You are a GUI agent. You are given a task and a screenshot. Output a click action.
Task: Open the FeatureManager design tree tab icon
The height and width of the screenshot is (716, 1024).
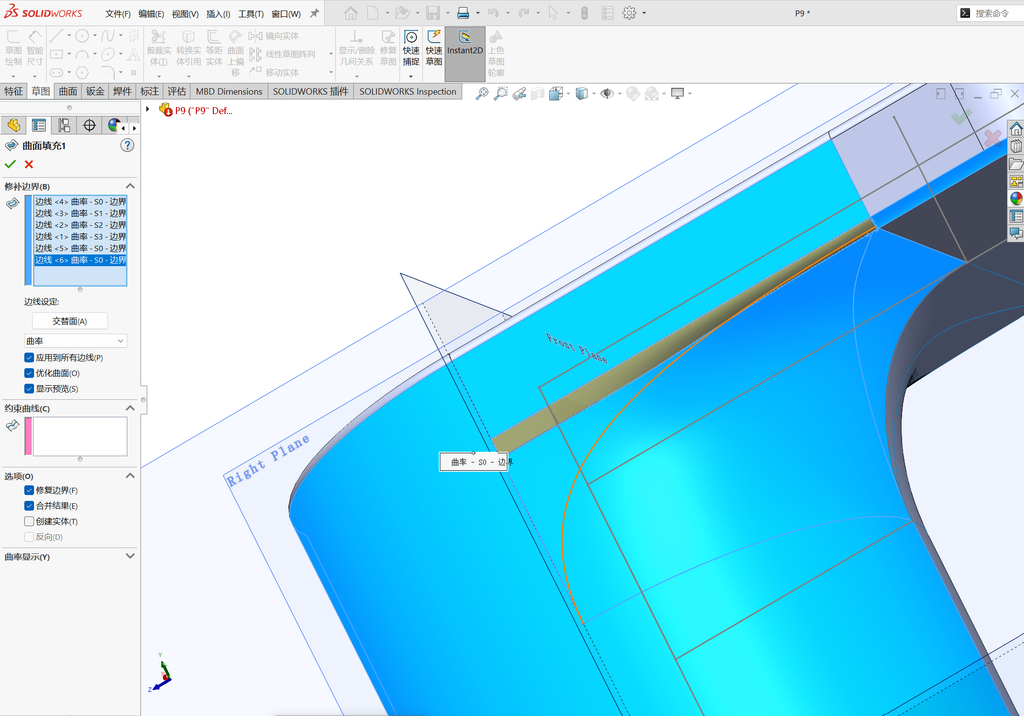pos(14,125)
